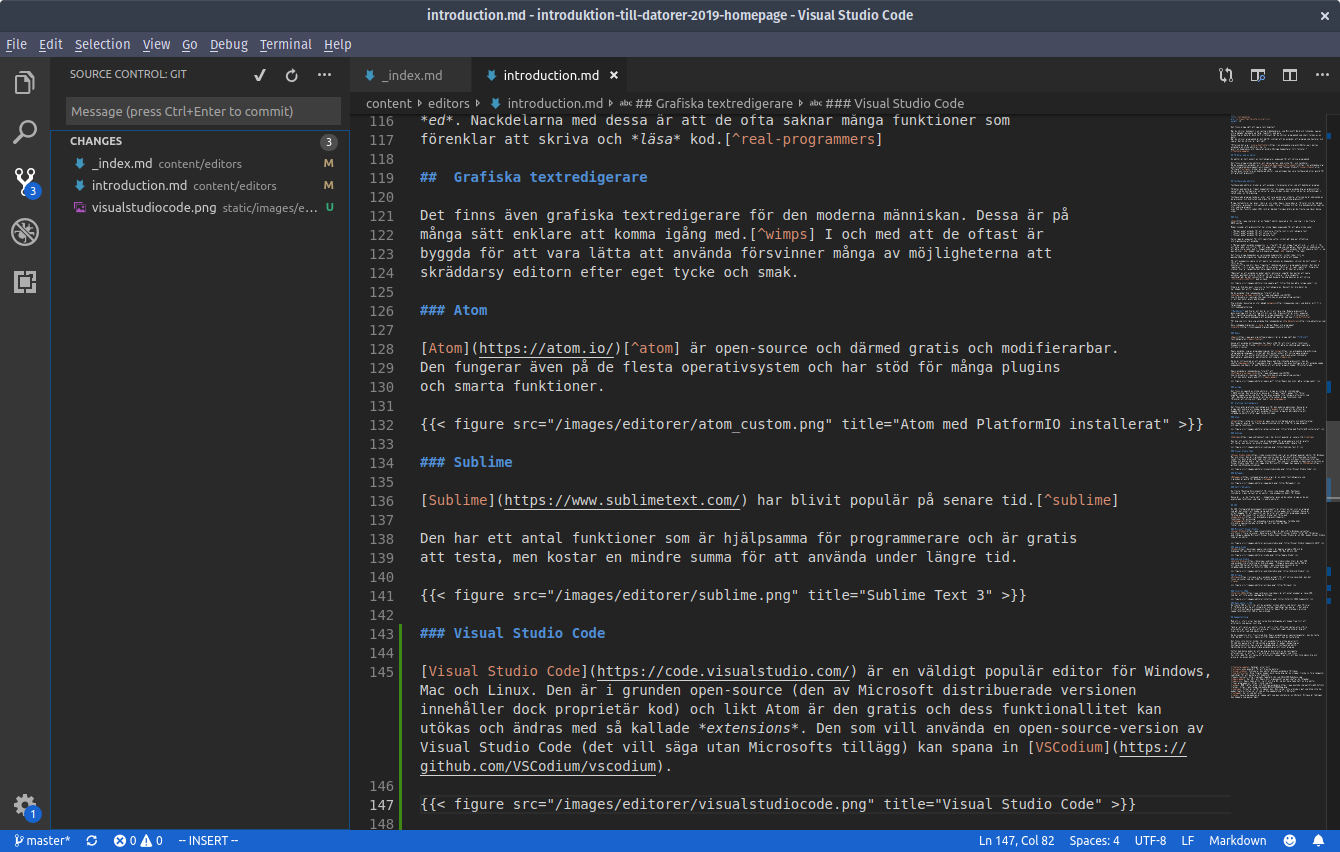The height and width of the screenshot is (852, 1340).
Task: Switch to the introduction.md tab
Action: click(550, 75)
